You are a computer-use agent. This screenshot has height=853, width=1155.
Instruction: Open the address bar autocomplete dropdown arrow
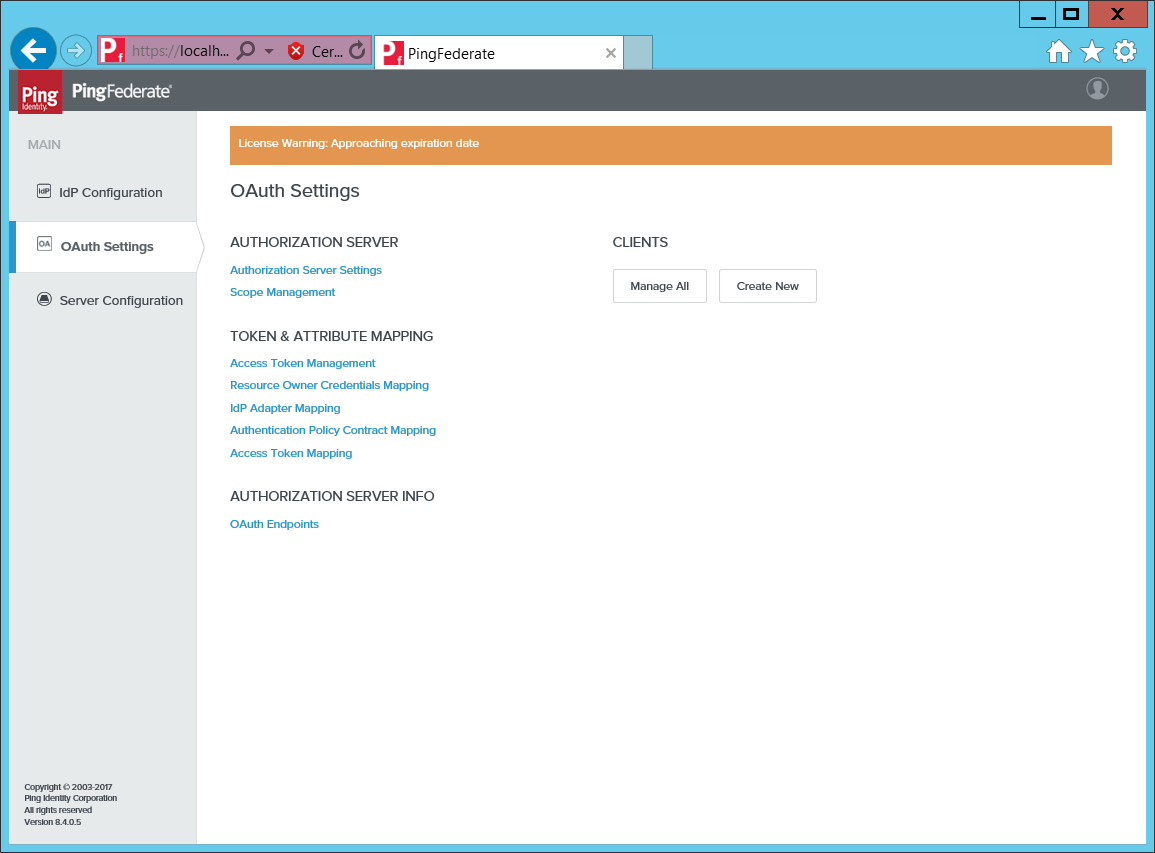pos(269,51)
